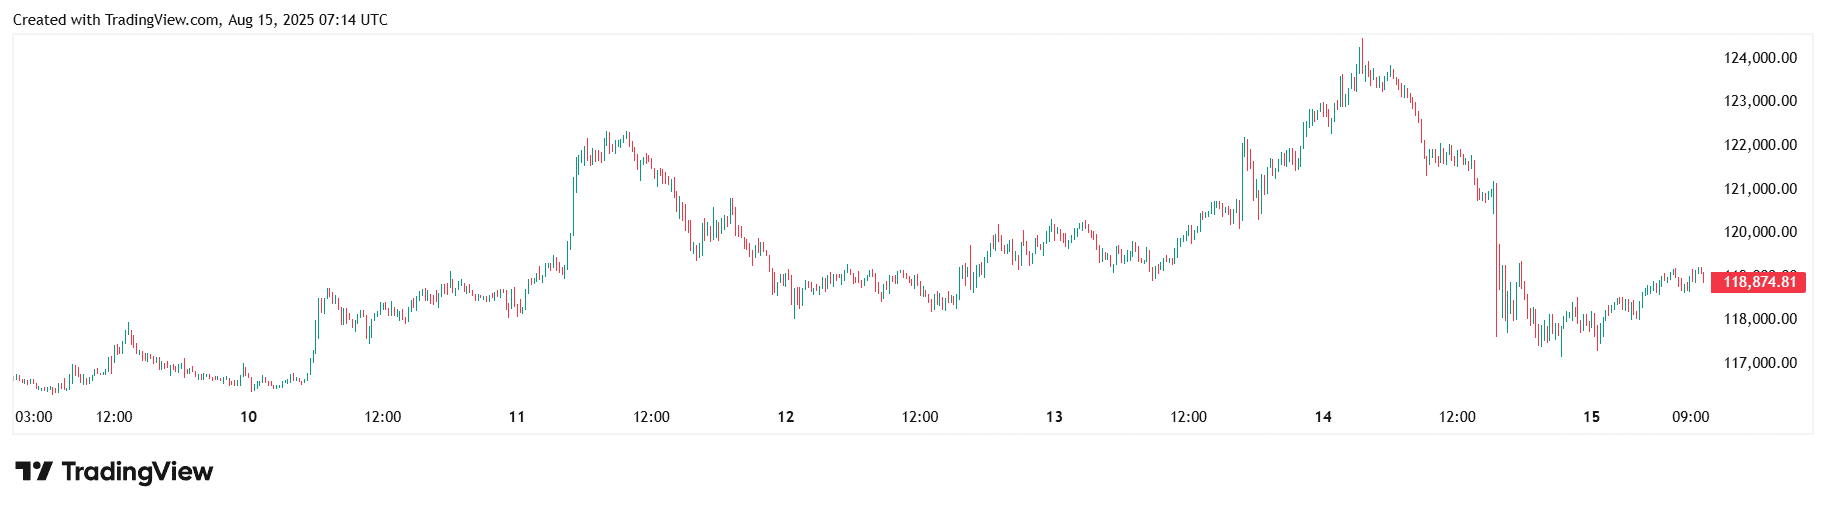The height and width of the screenshot is (509, 1826).
Task: Click the red 118,874.81 current price label
Action: pos(1758,282)
